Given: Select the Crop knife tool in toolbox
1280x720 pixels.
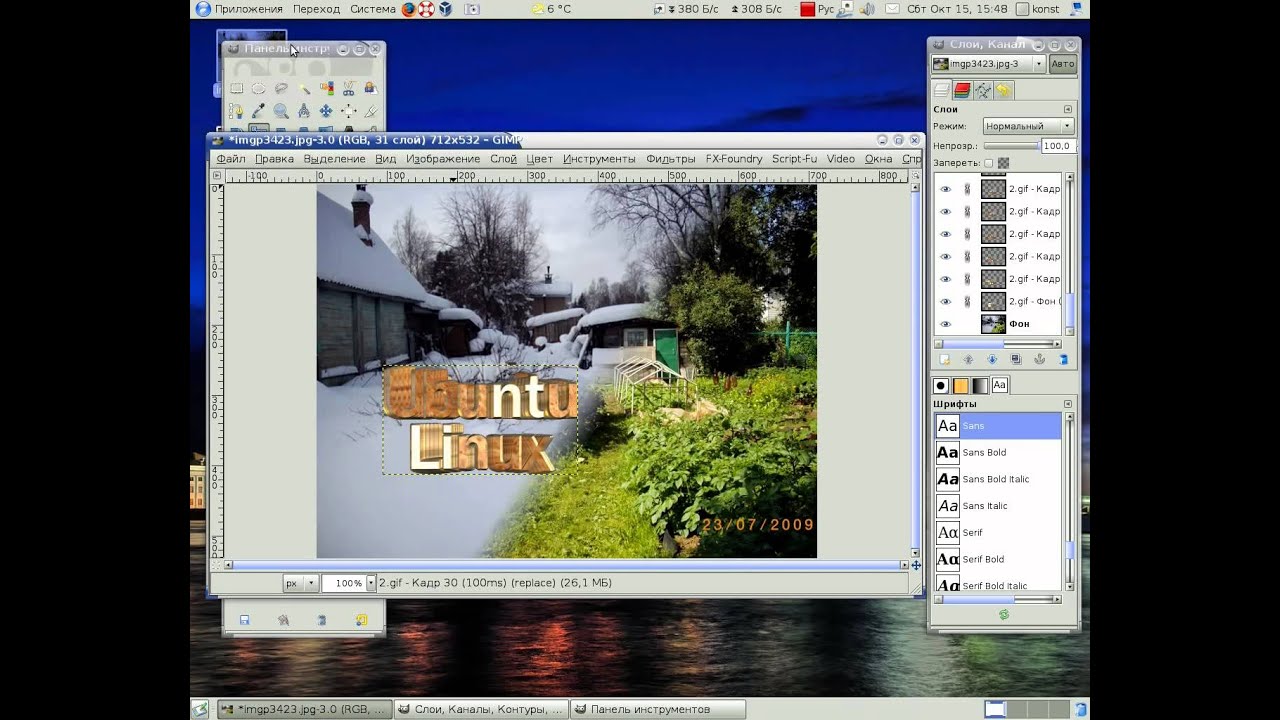Looking at the screenshot, I should (370, 111).
